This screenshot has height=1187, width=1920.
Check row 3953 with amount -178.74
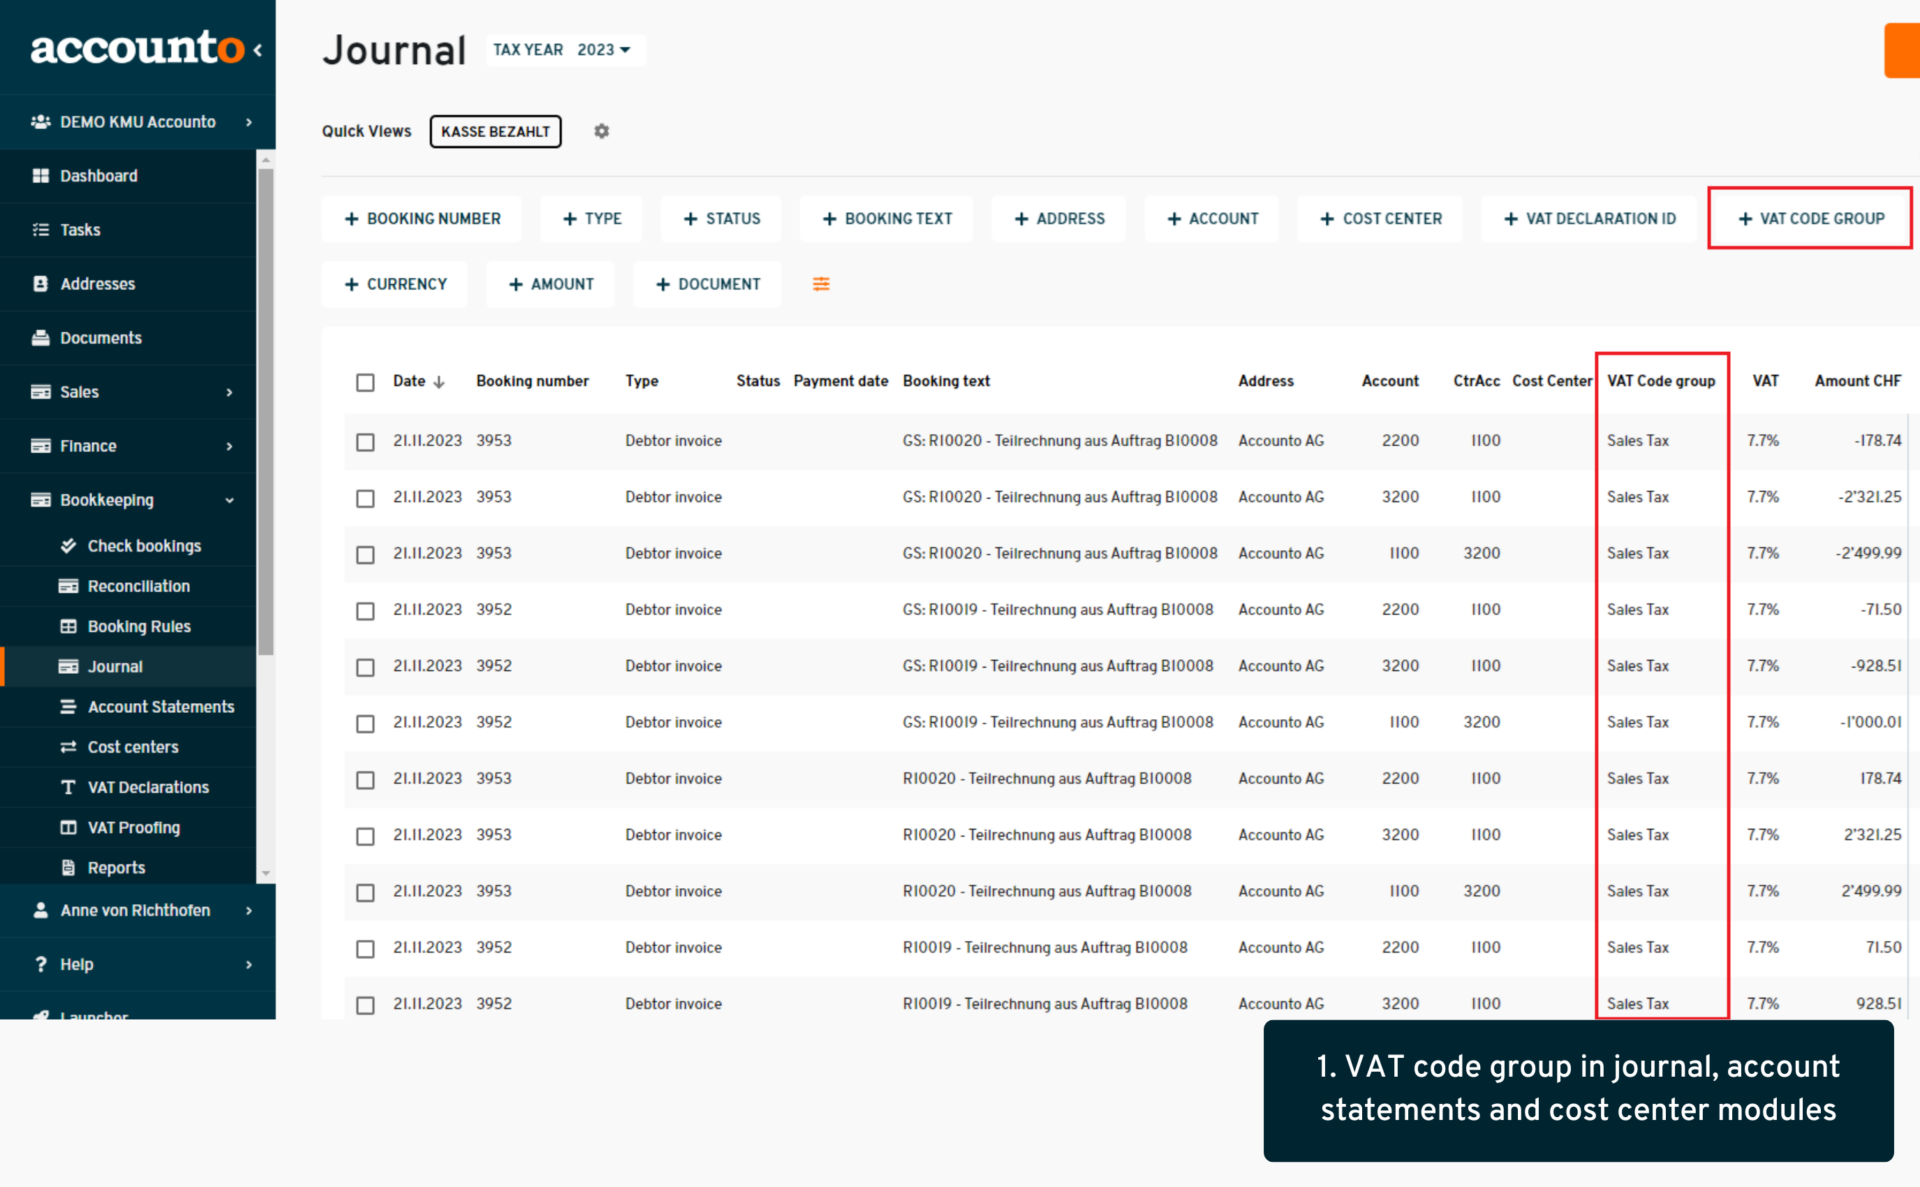[x=365, y=442]
